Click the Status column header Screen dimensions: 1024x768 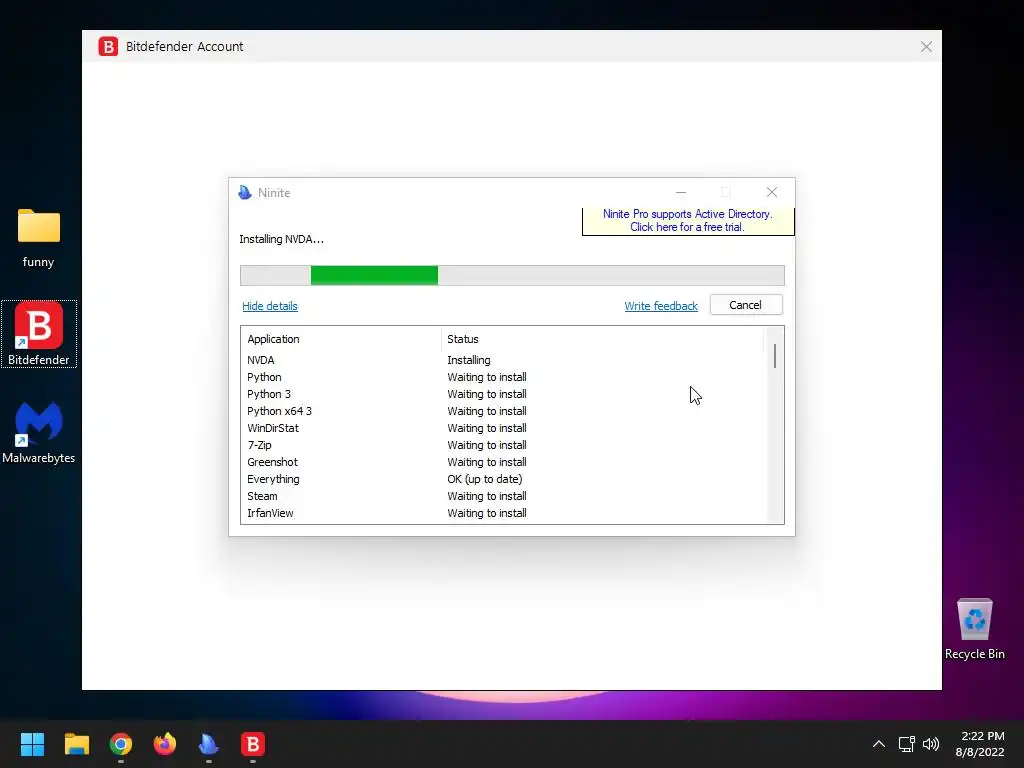(x=602, y=339)
